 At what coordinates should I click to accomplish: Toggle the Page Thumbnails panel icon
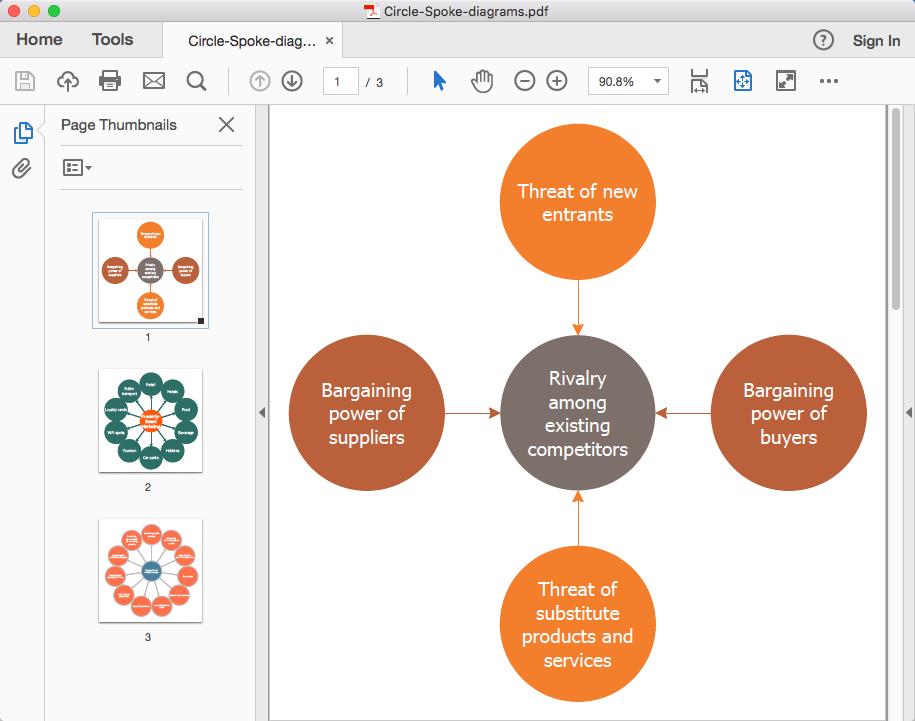click(x=22, y=132)
